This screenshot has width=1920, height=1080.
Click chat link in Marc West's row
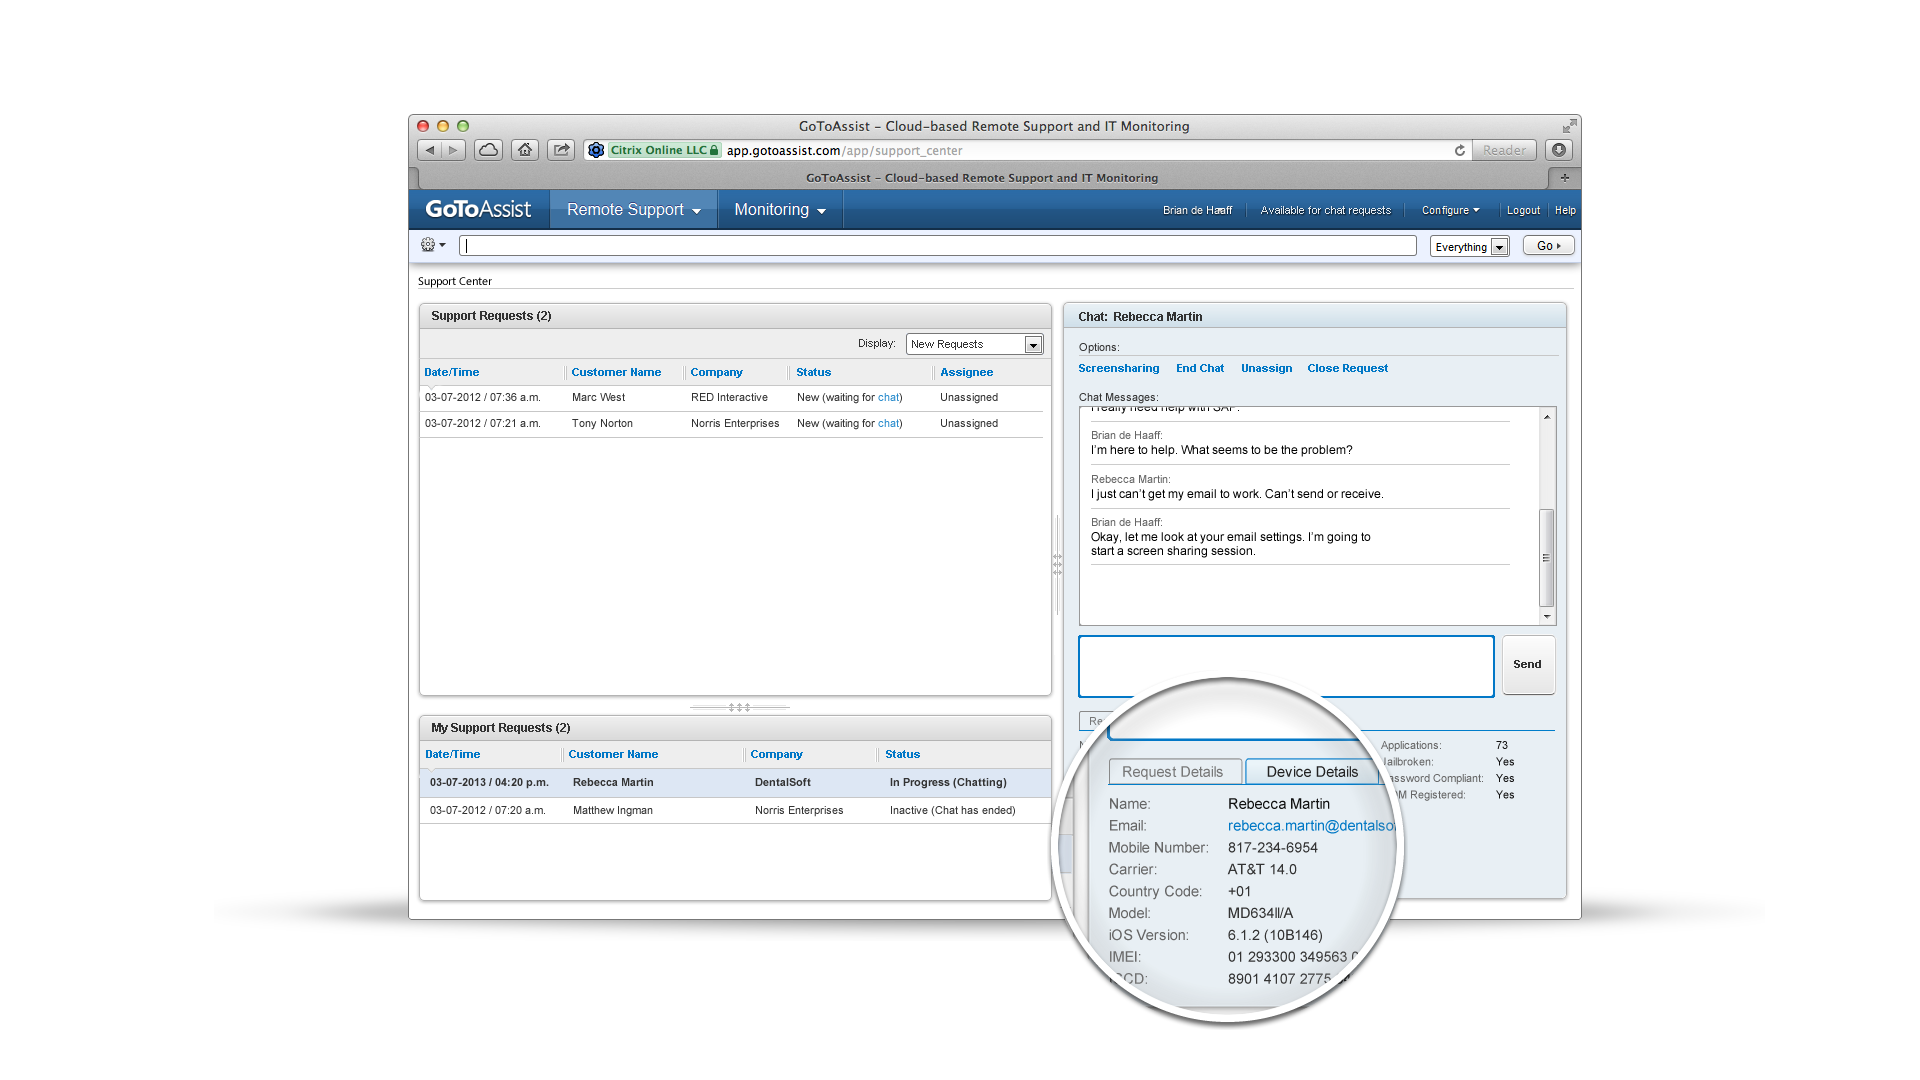888,398
